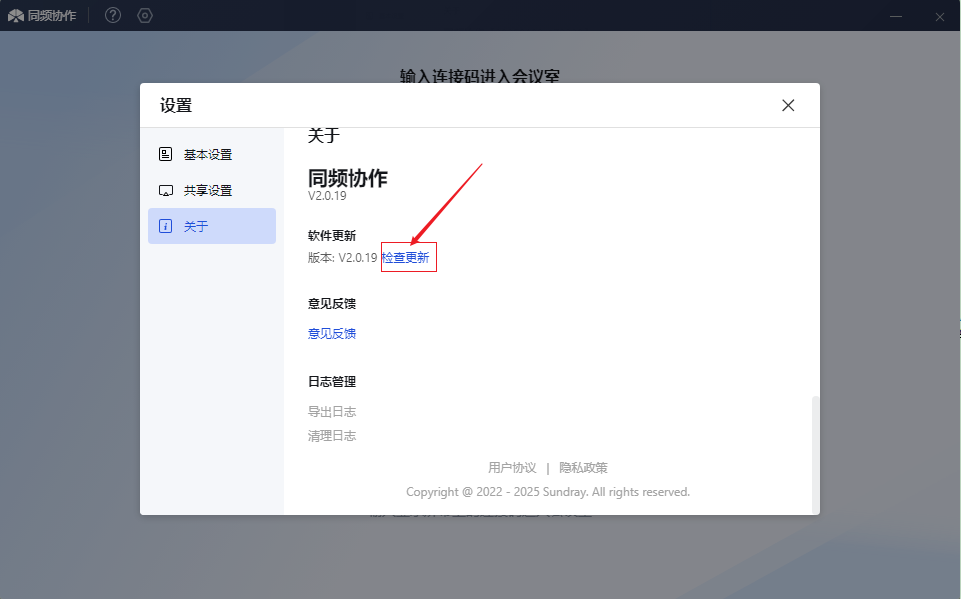The height and width of the screenshot is (599, 961).
Task: Click the 版本: V2.0.19 version text
Action: tap(342, 257)
